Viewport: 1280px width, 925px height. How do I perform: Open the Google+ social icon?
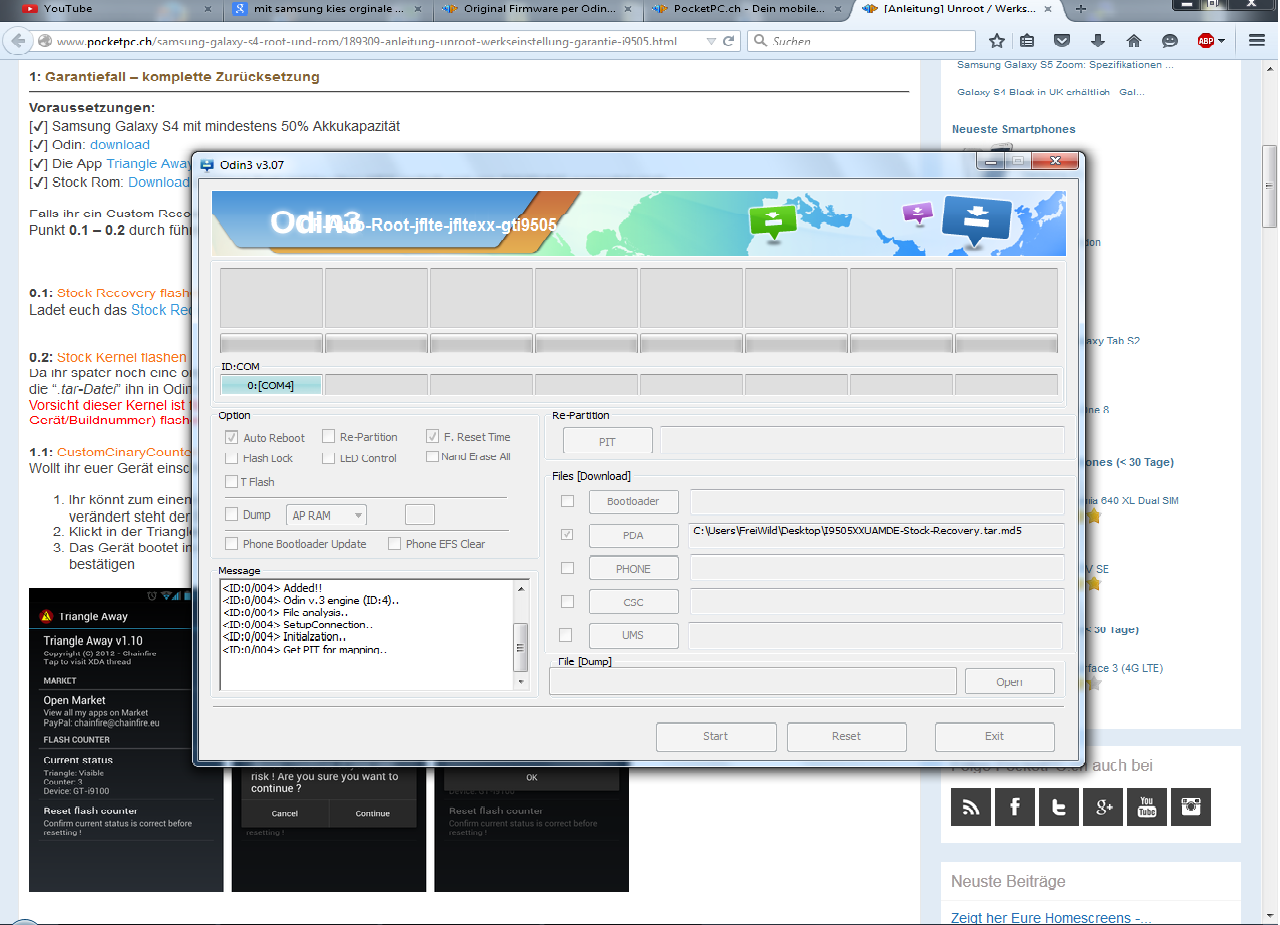[x=1103, y=806]
